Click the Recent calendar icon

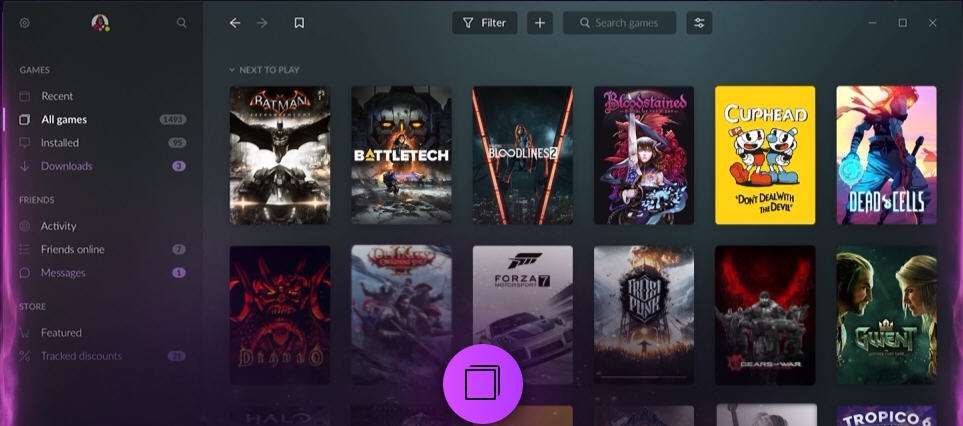point(25,96)
